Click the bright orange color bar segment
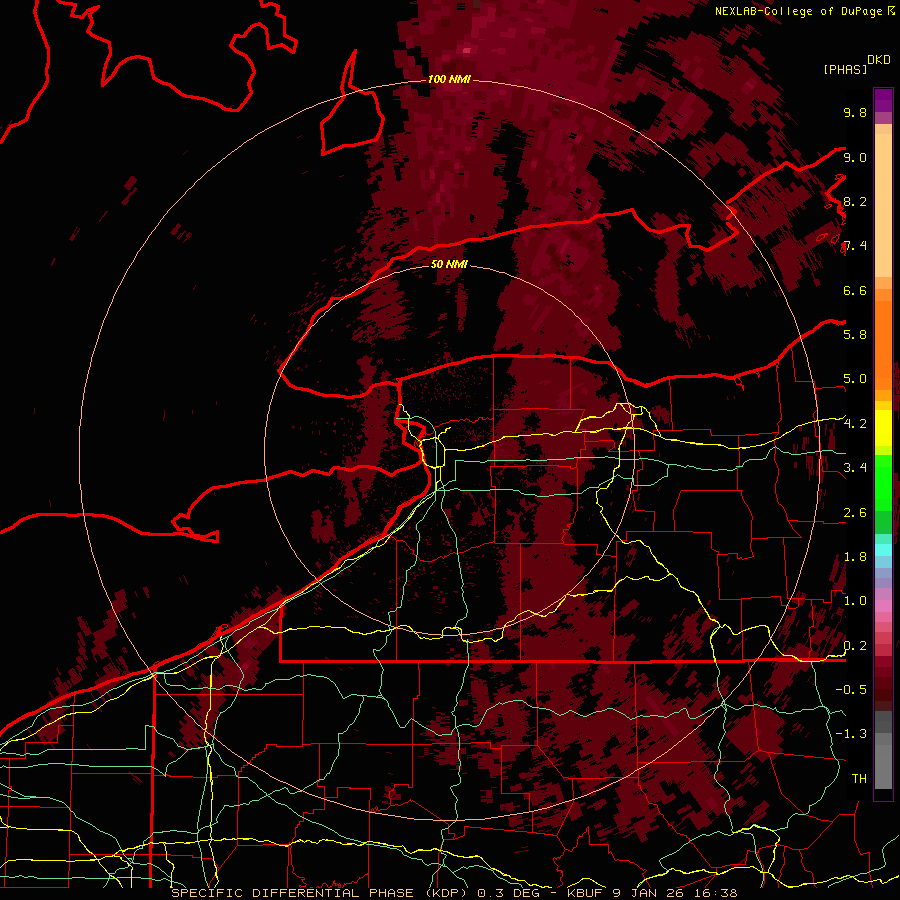 [x=883, y=346]
